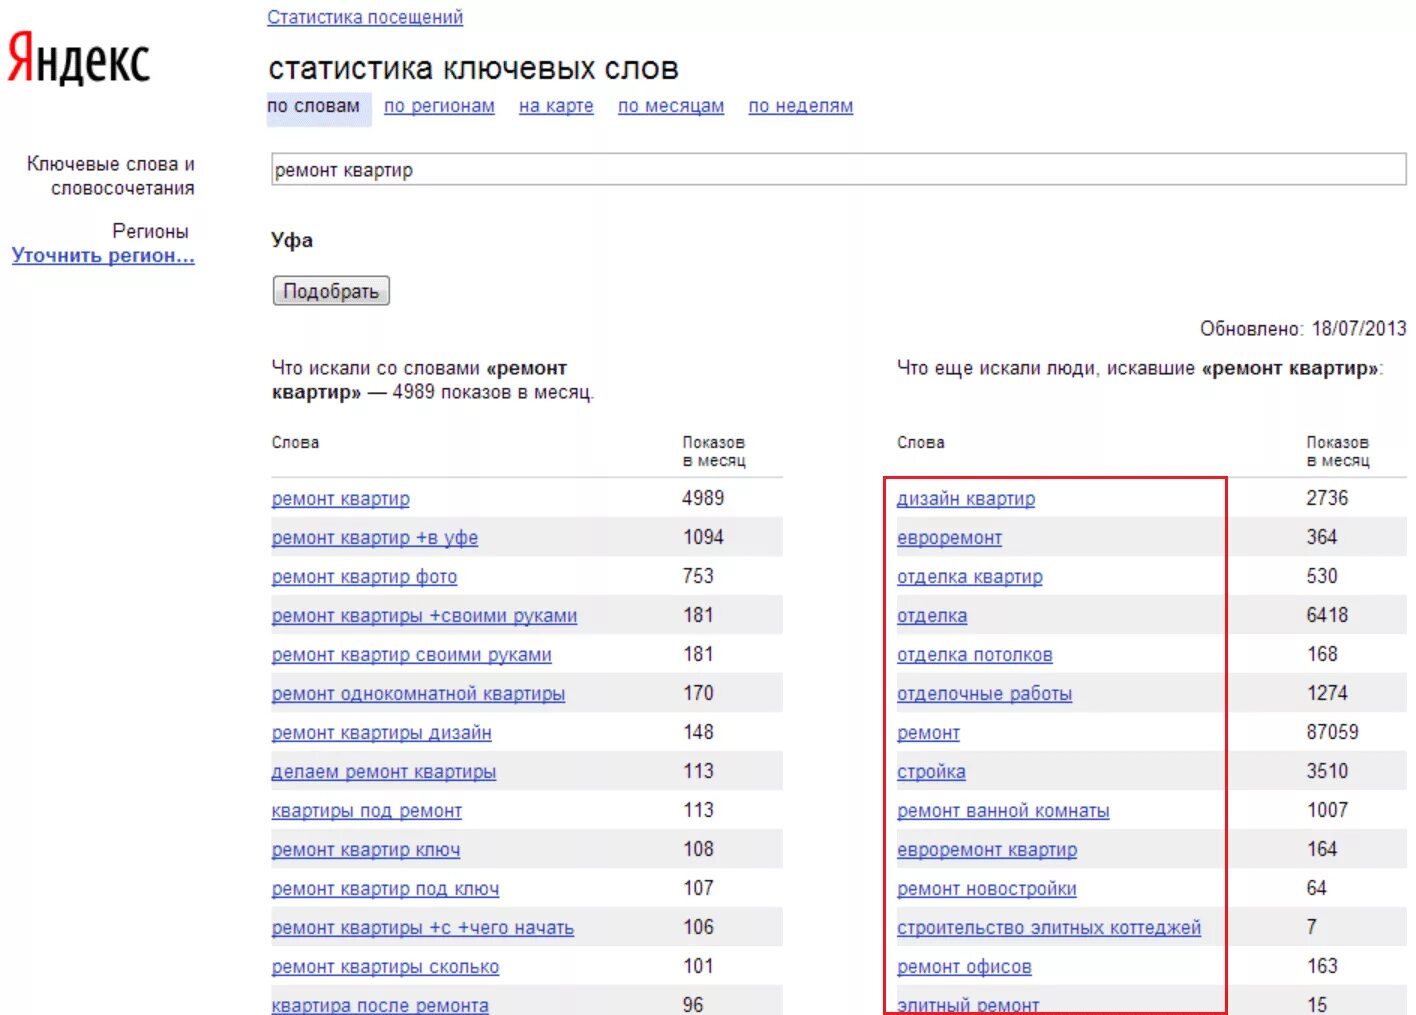Open the элитный ремонт link
This screenshot has width=1416, height=1015.
click(968, 1004)
